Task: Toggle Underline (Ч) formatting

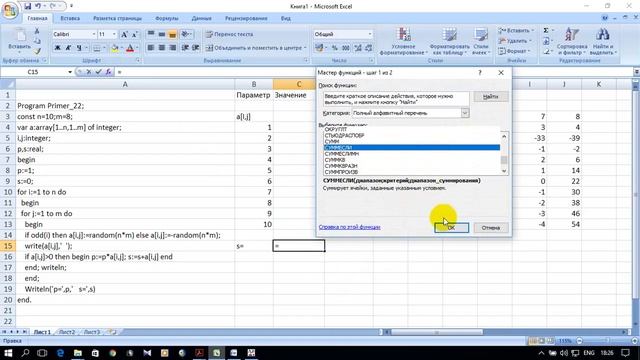Action: pyautogui.click(x=79, y=48)
